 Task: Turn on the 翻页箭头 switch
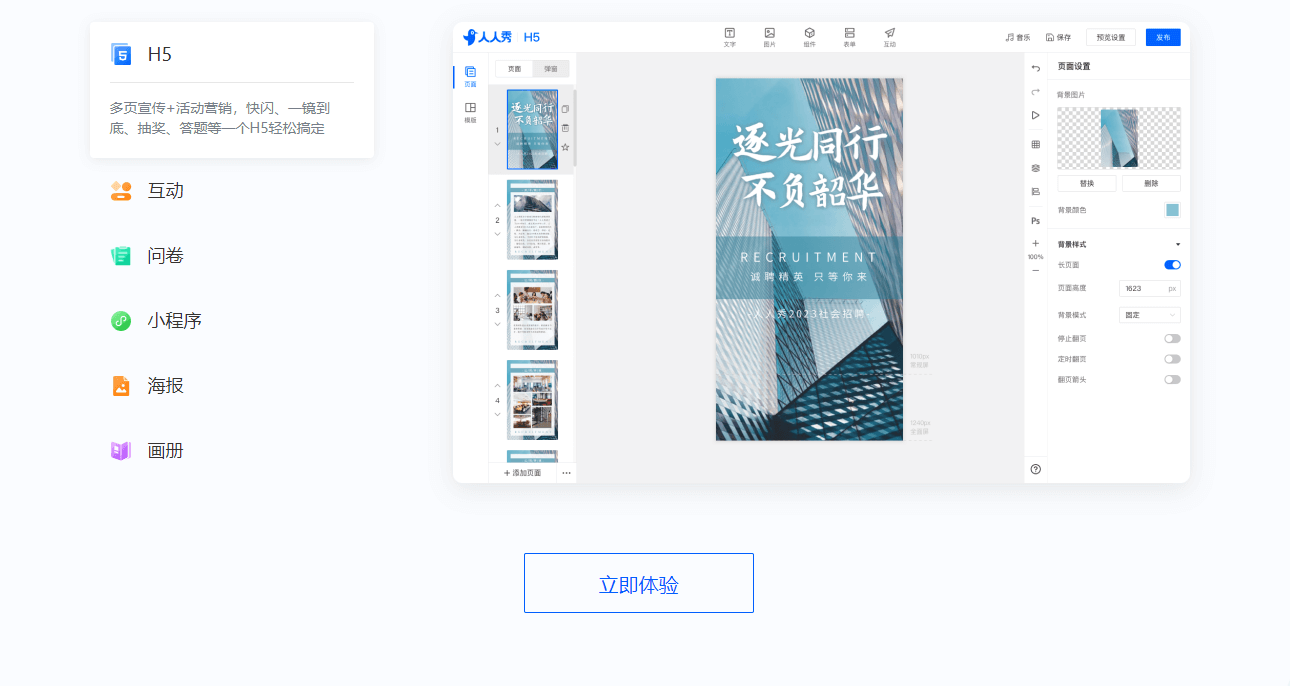pyautogui.click(x=1172, y=379)
